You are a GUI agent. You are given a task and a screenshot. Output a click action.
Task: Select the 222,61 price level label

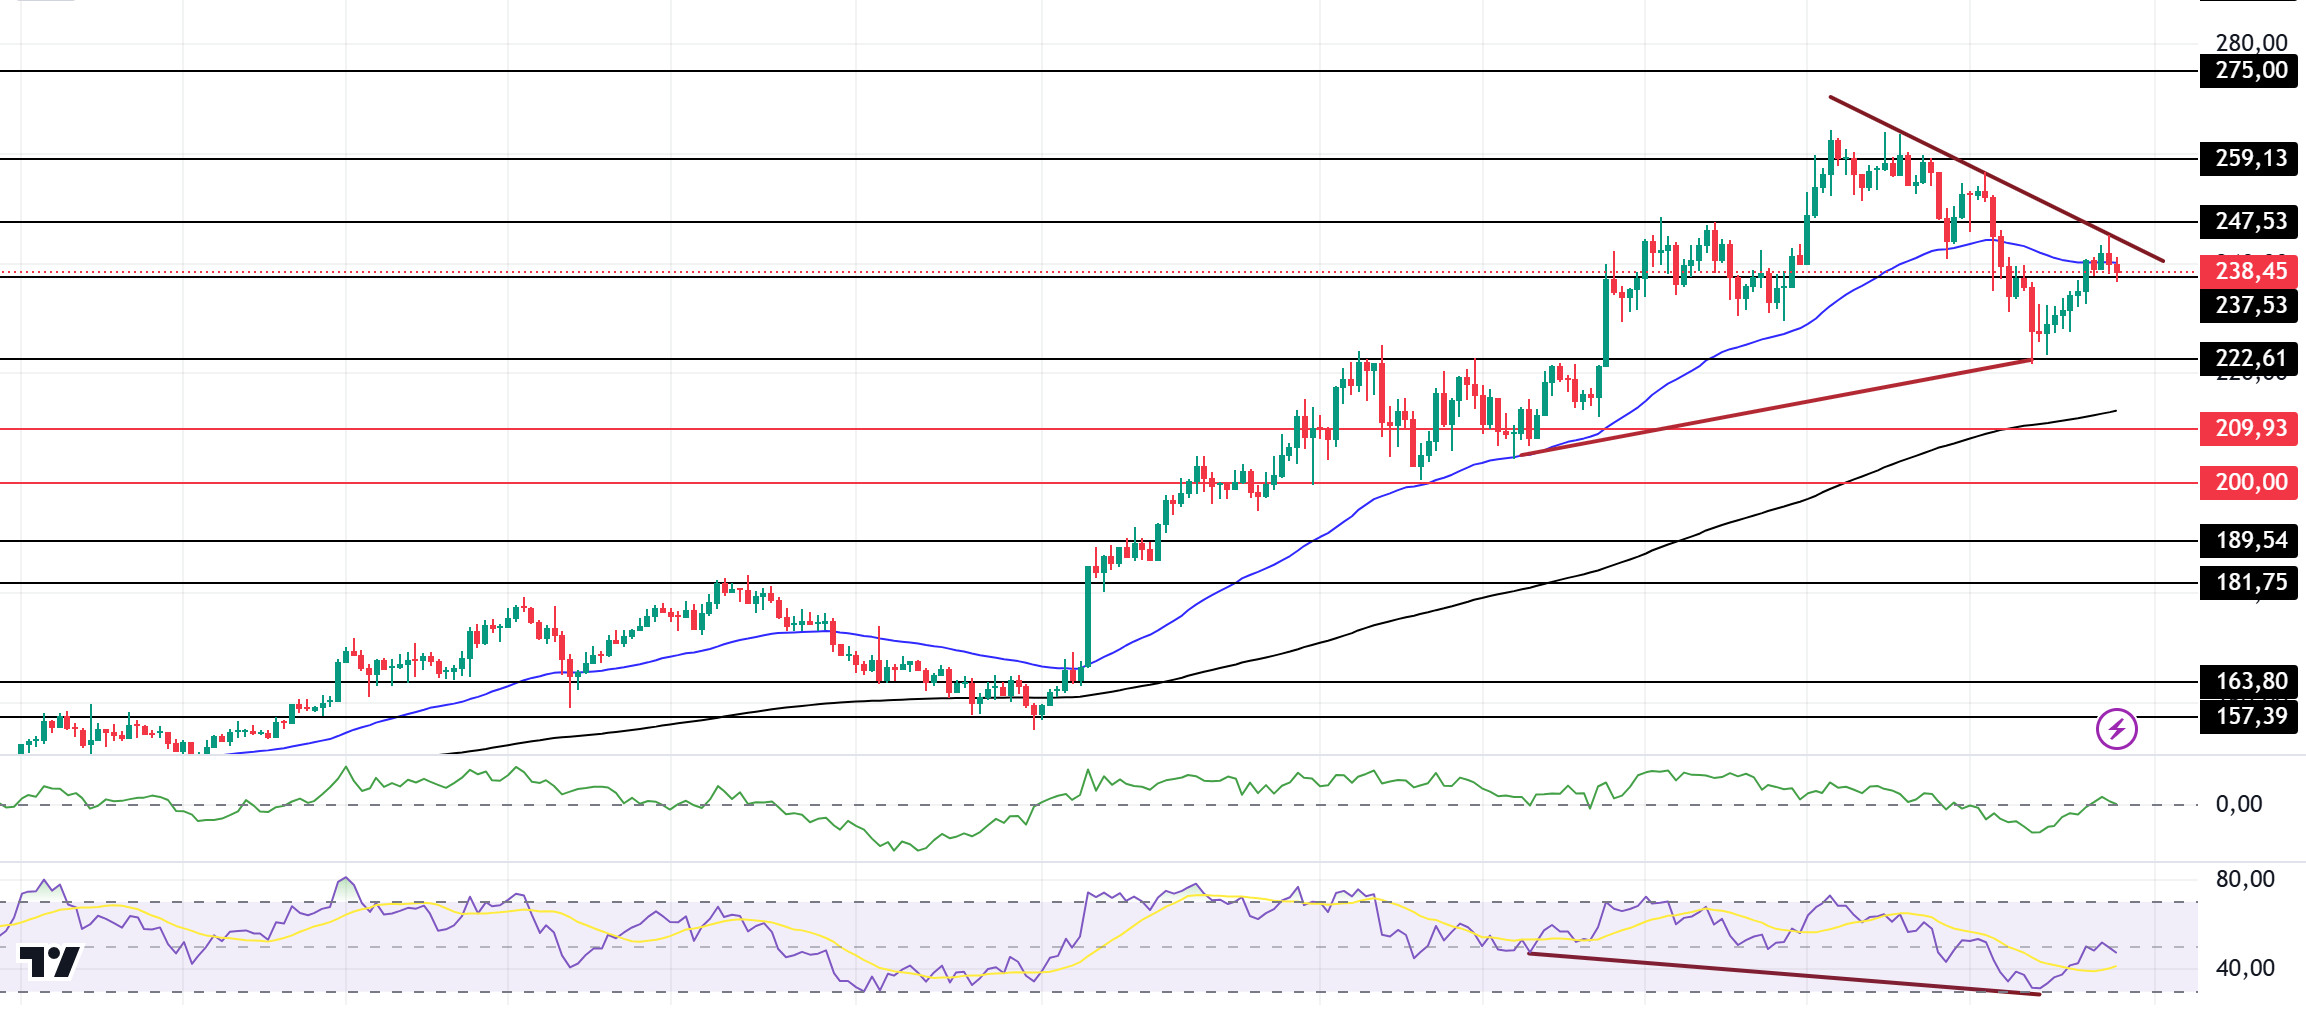[2249, 359]
